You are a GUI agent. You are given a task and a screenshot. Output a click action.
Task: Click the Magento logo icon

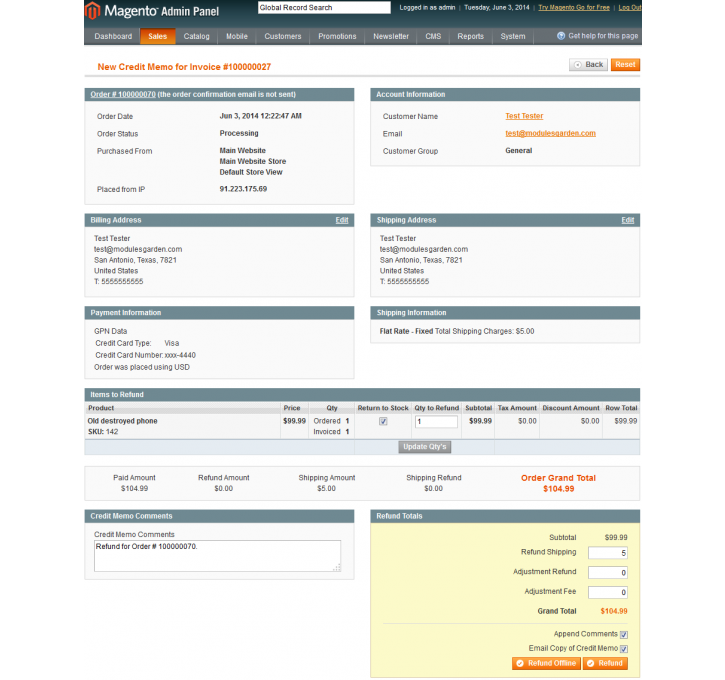coord(92,10)
